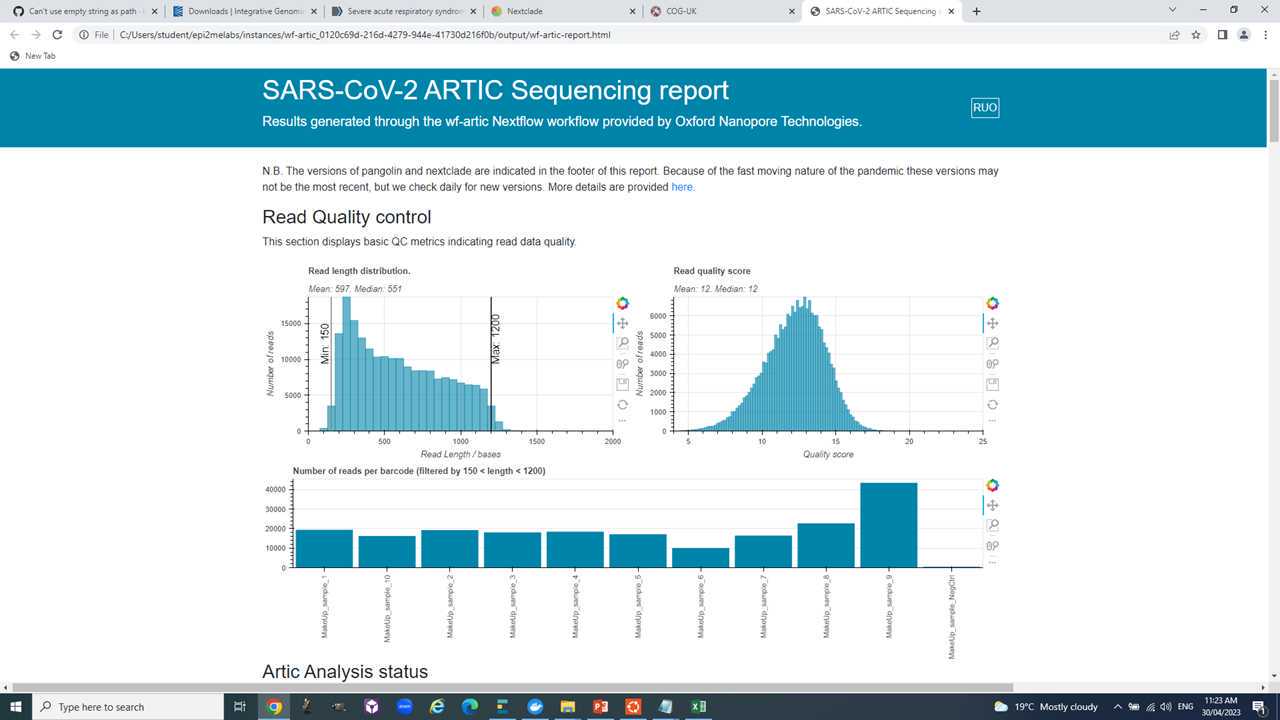Activate Pan tool on barcode bar chart

coord(991,505)
